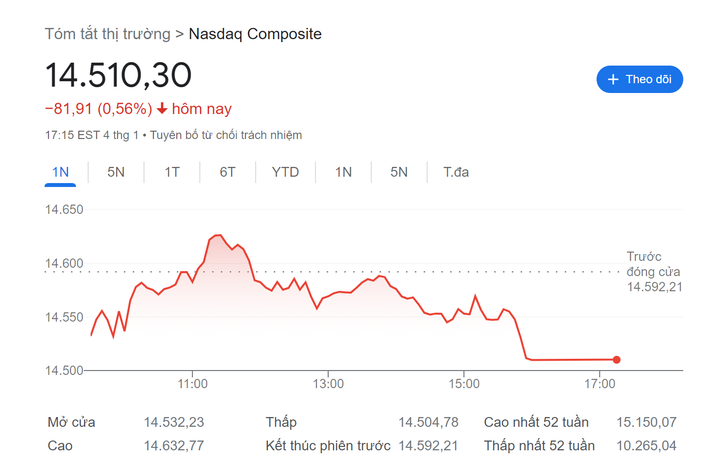Click the red down arrow icon
The height and width of the screenshot is (465, 720).
click(x=162, y=109)
